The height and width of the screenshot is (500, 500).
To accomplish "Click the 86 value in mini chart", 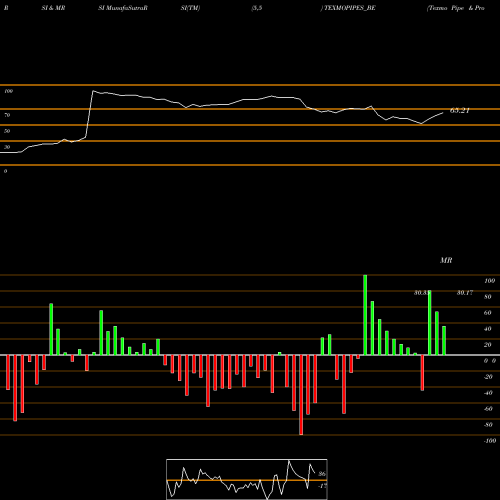I will click(322, 474).
